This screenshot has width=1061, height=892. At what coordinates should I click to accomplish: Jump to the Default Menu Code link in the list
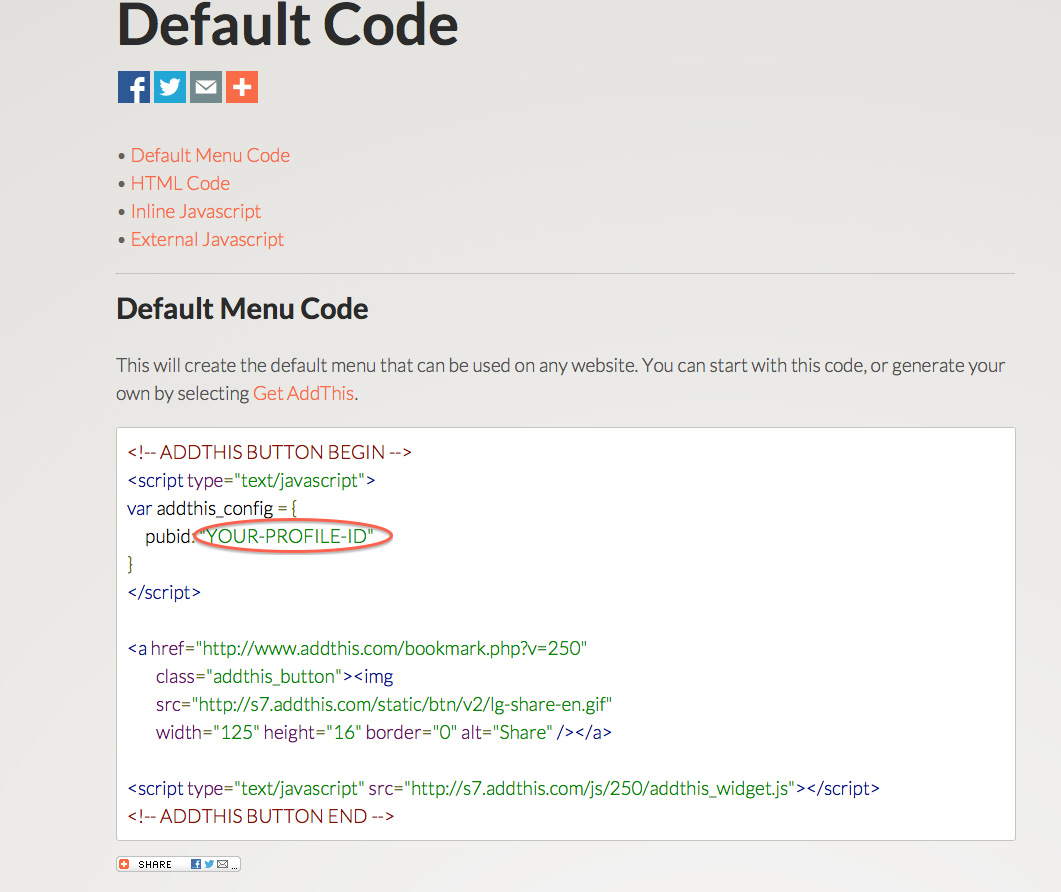pyautogui.click(x=210, y=156)
